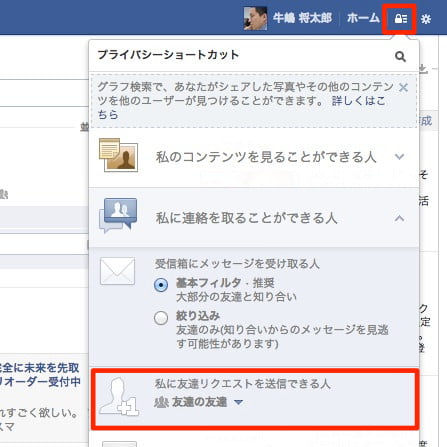
Task: Go to ホーム in the top bar
Action: 363,18
